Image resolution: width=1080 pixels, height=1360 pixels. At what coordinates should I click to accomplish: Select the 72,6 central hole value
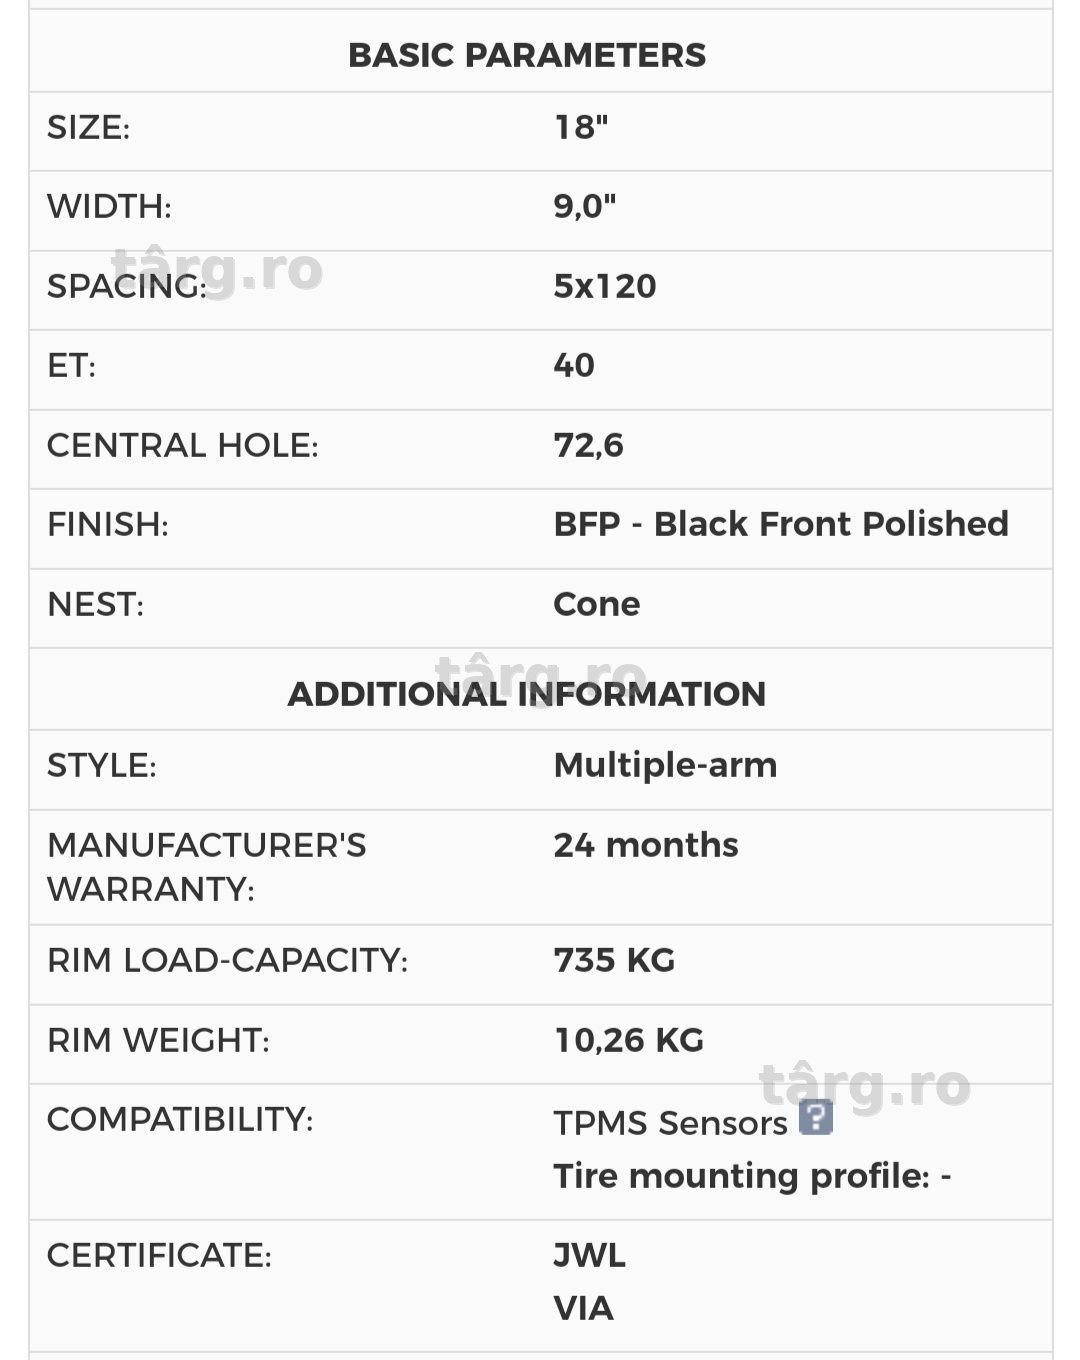[589, 445]
